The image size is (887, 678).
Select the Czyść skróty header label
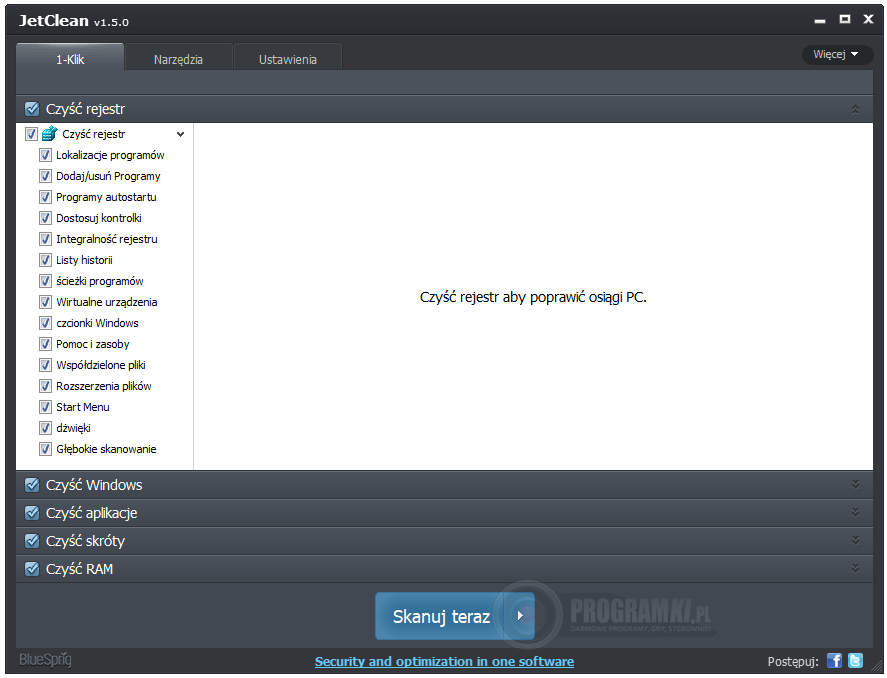click(85, 541)
